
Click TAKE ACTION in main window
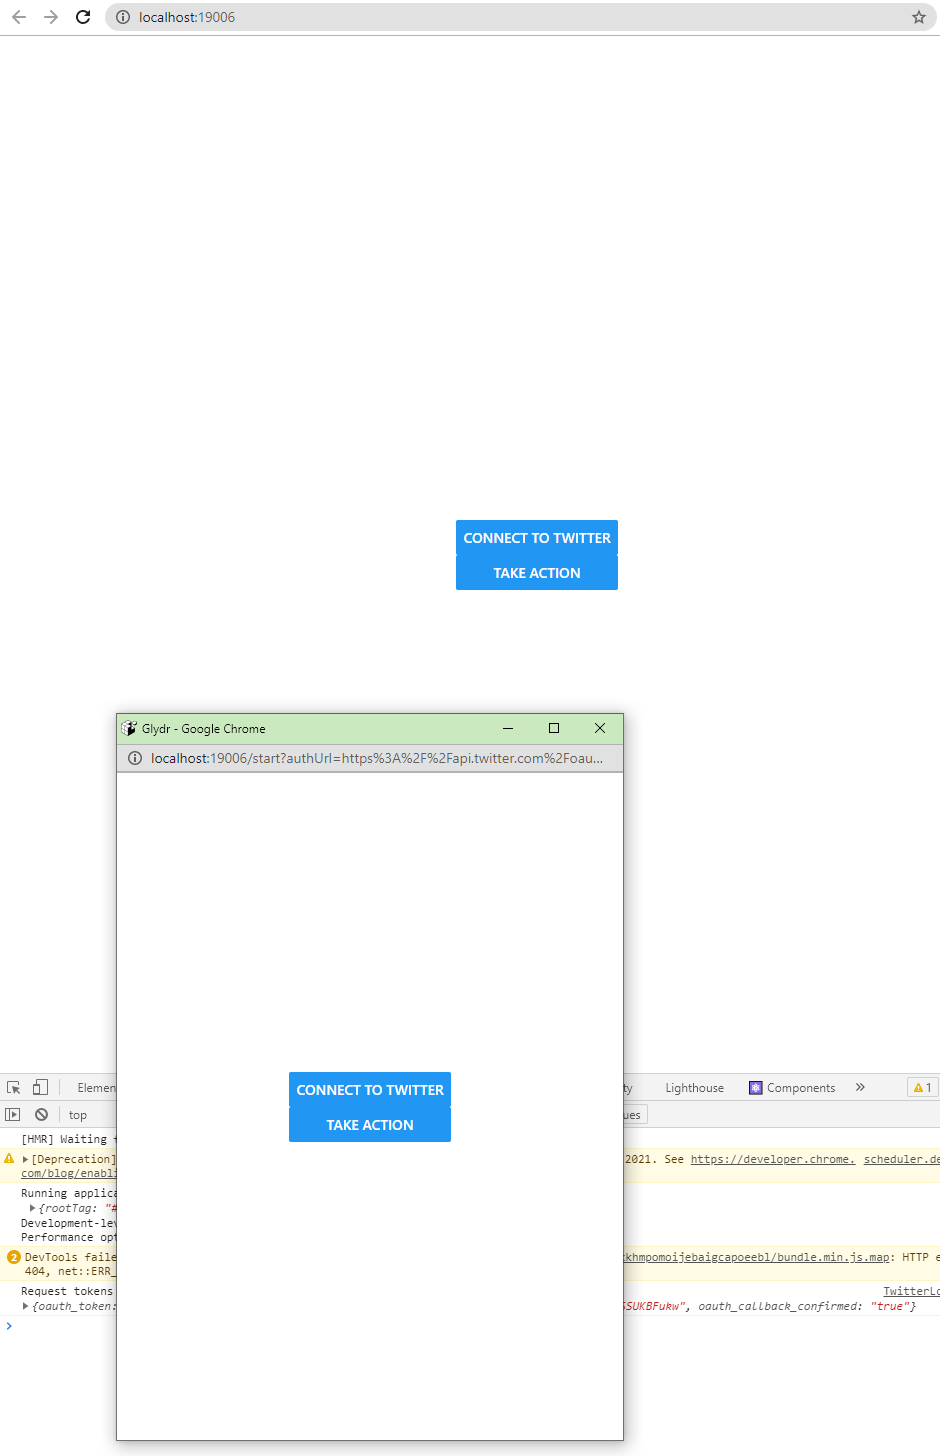[537, 573]
